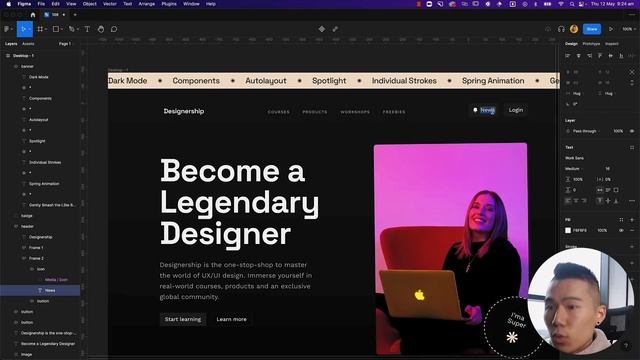Click the headphones audio icon
The width and height of the screenshot is (640, 360).
561,29
